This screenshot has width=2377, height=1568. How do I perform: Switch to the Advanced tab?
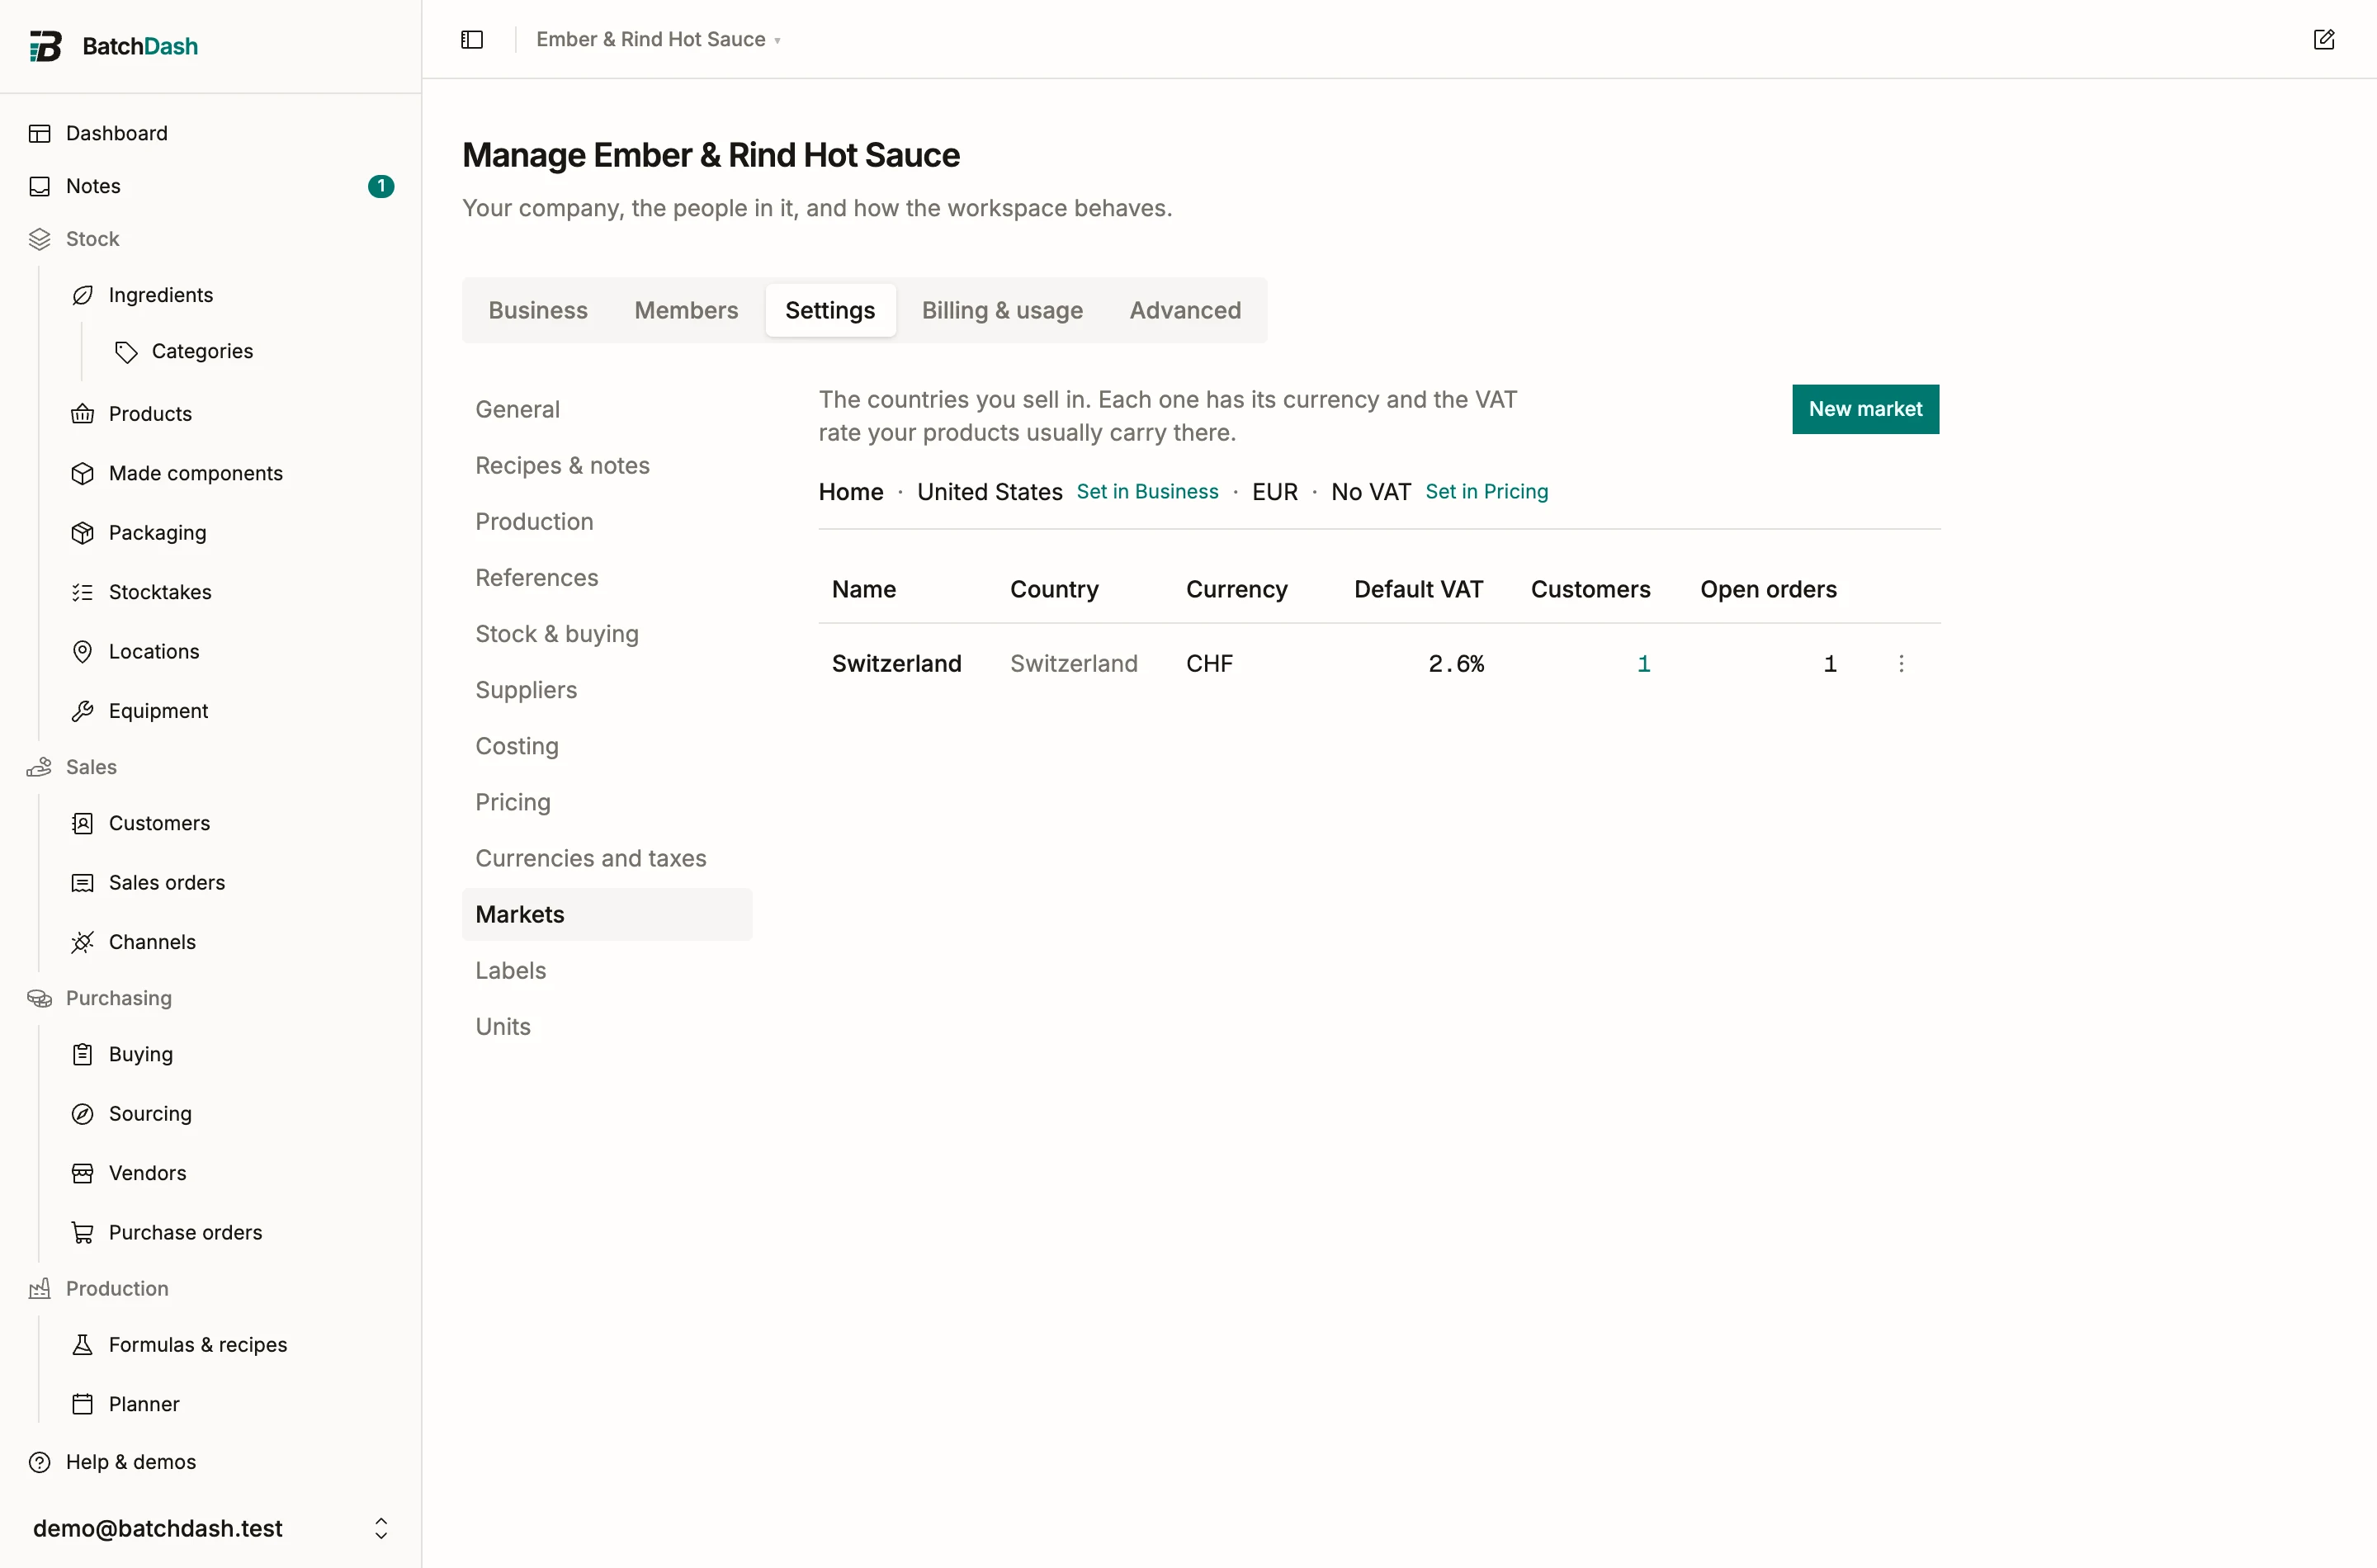pos(1185,310)
